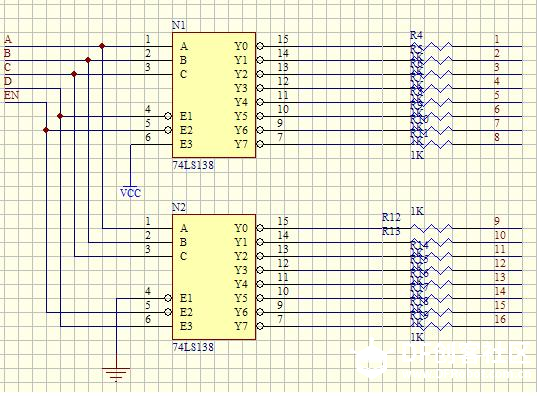Click the junction dot on input line B
This screenshot has width=537, height=396.
point(88,60)
